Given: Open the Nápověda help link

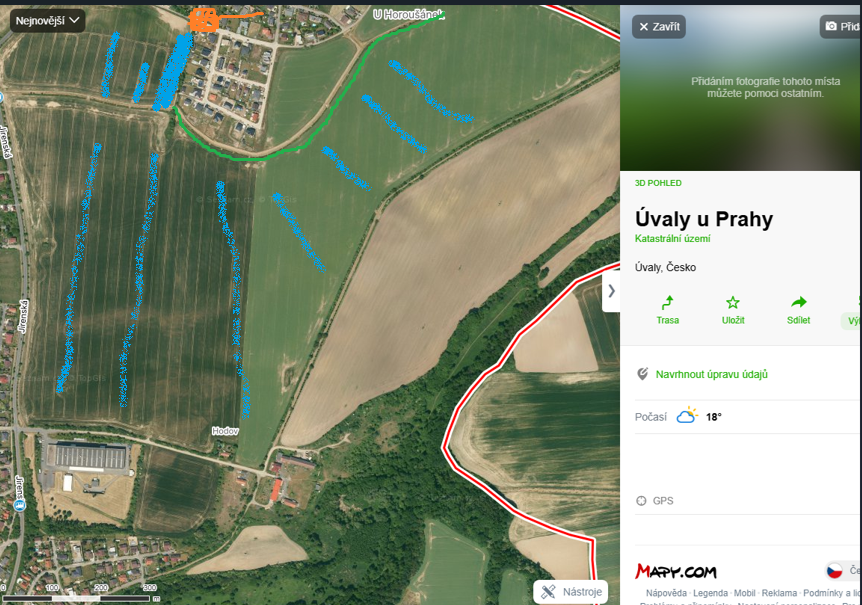Looking at the screenshot, I should [x=666, y=593].
